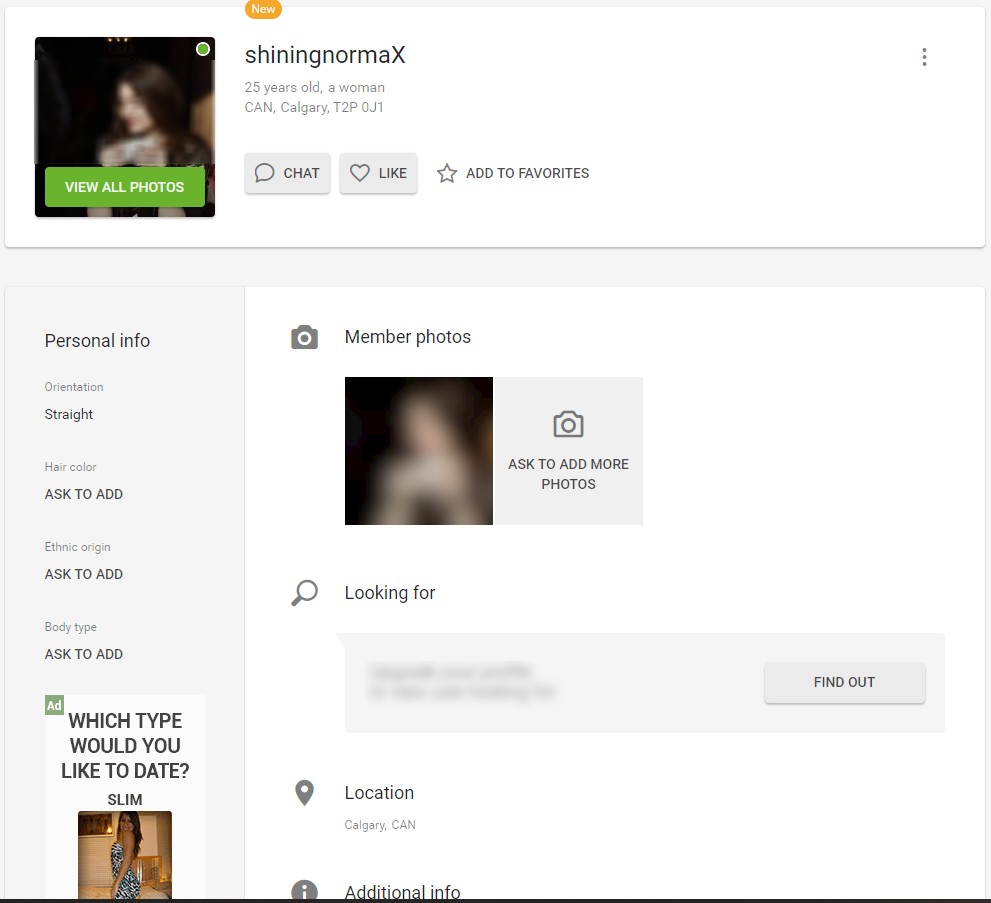Open the blurred member photo thumbnail
The height and width of the screenshot is (903, 991).
pos(419,451)
